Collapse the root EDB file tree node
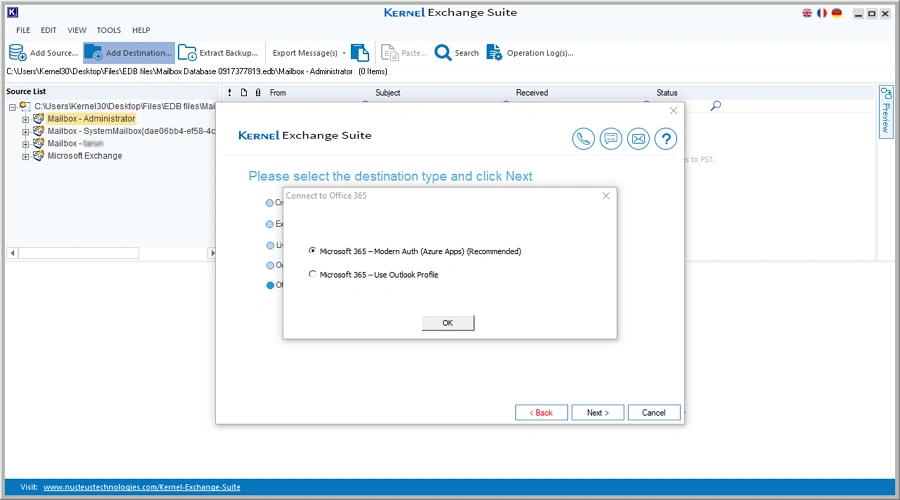 [12, 107]
